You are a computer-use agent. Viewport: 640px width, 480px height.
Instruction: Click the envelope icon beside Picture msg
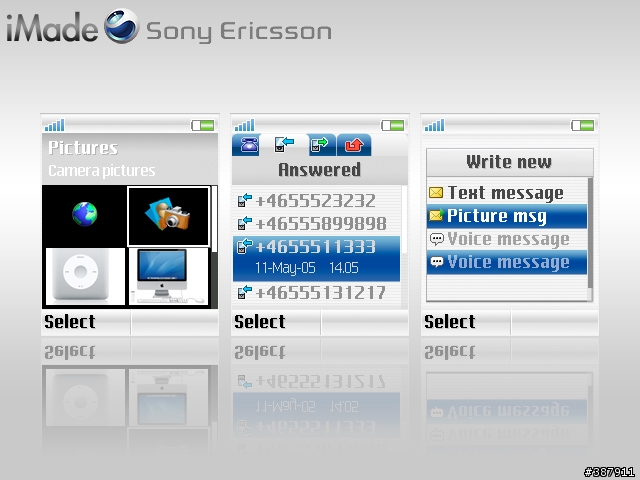[x=436, y=215]
